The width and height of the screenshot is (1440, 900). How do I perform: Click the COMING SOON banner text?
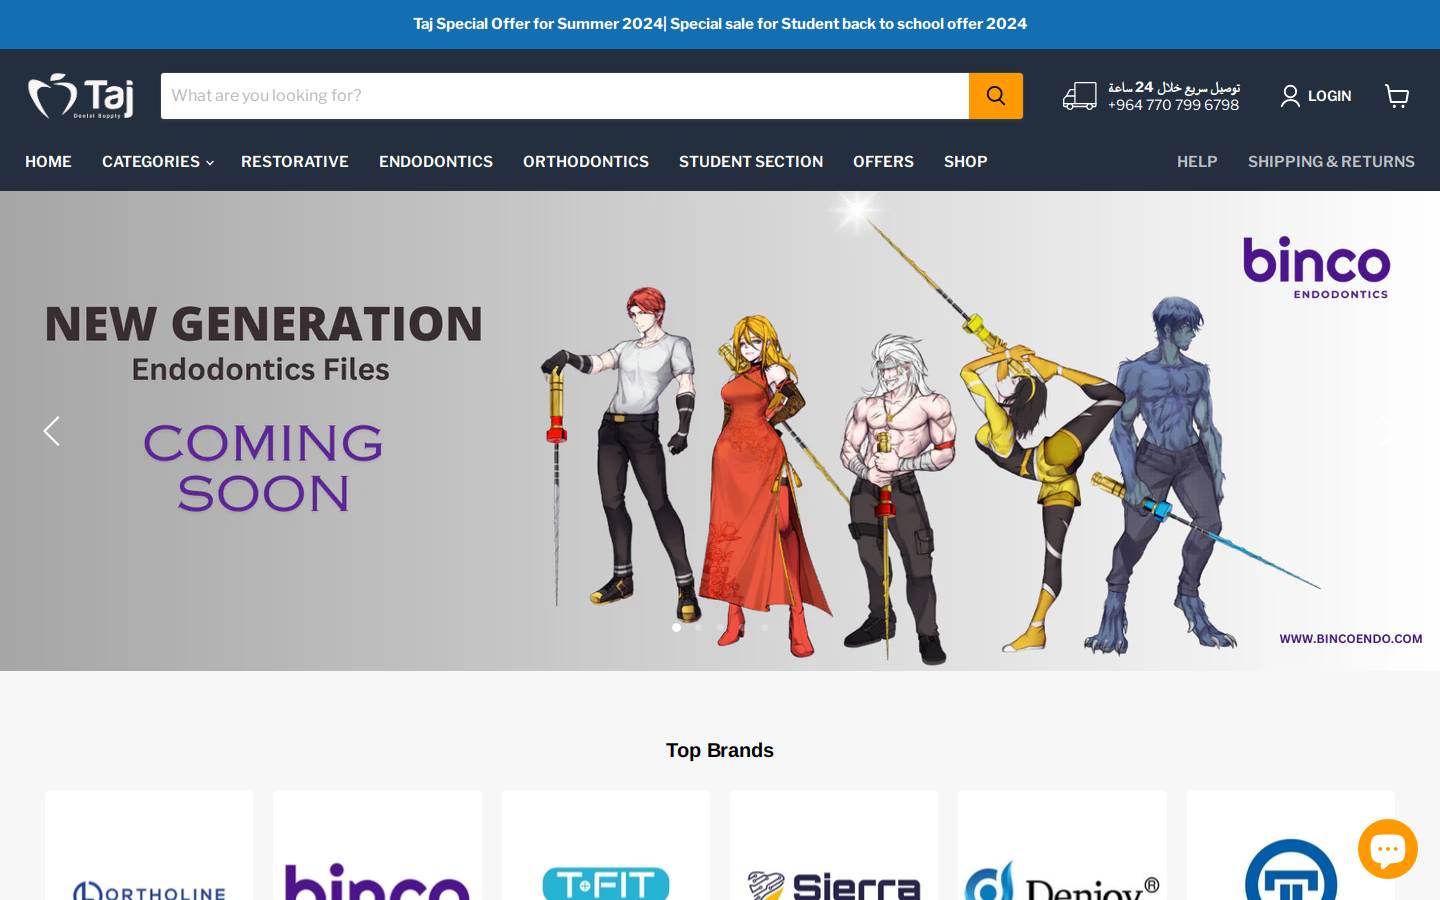[x=263, y=468]
